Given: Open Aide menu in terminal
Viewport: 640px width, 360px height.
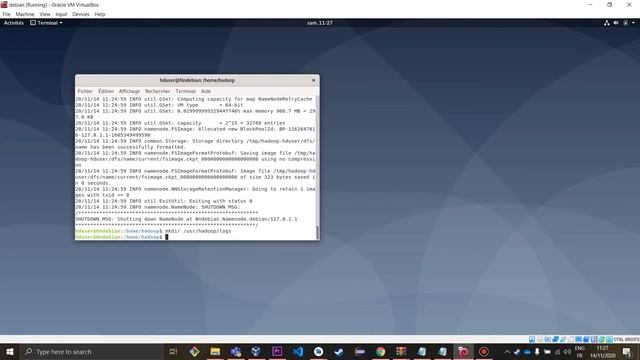Looking at the screenshot, I should click(206, 91).
